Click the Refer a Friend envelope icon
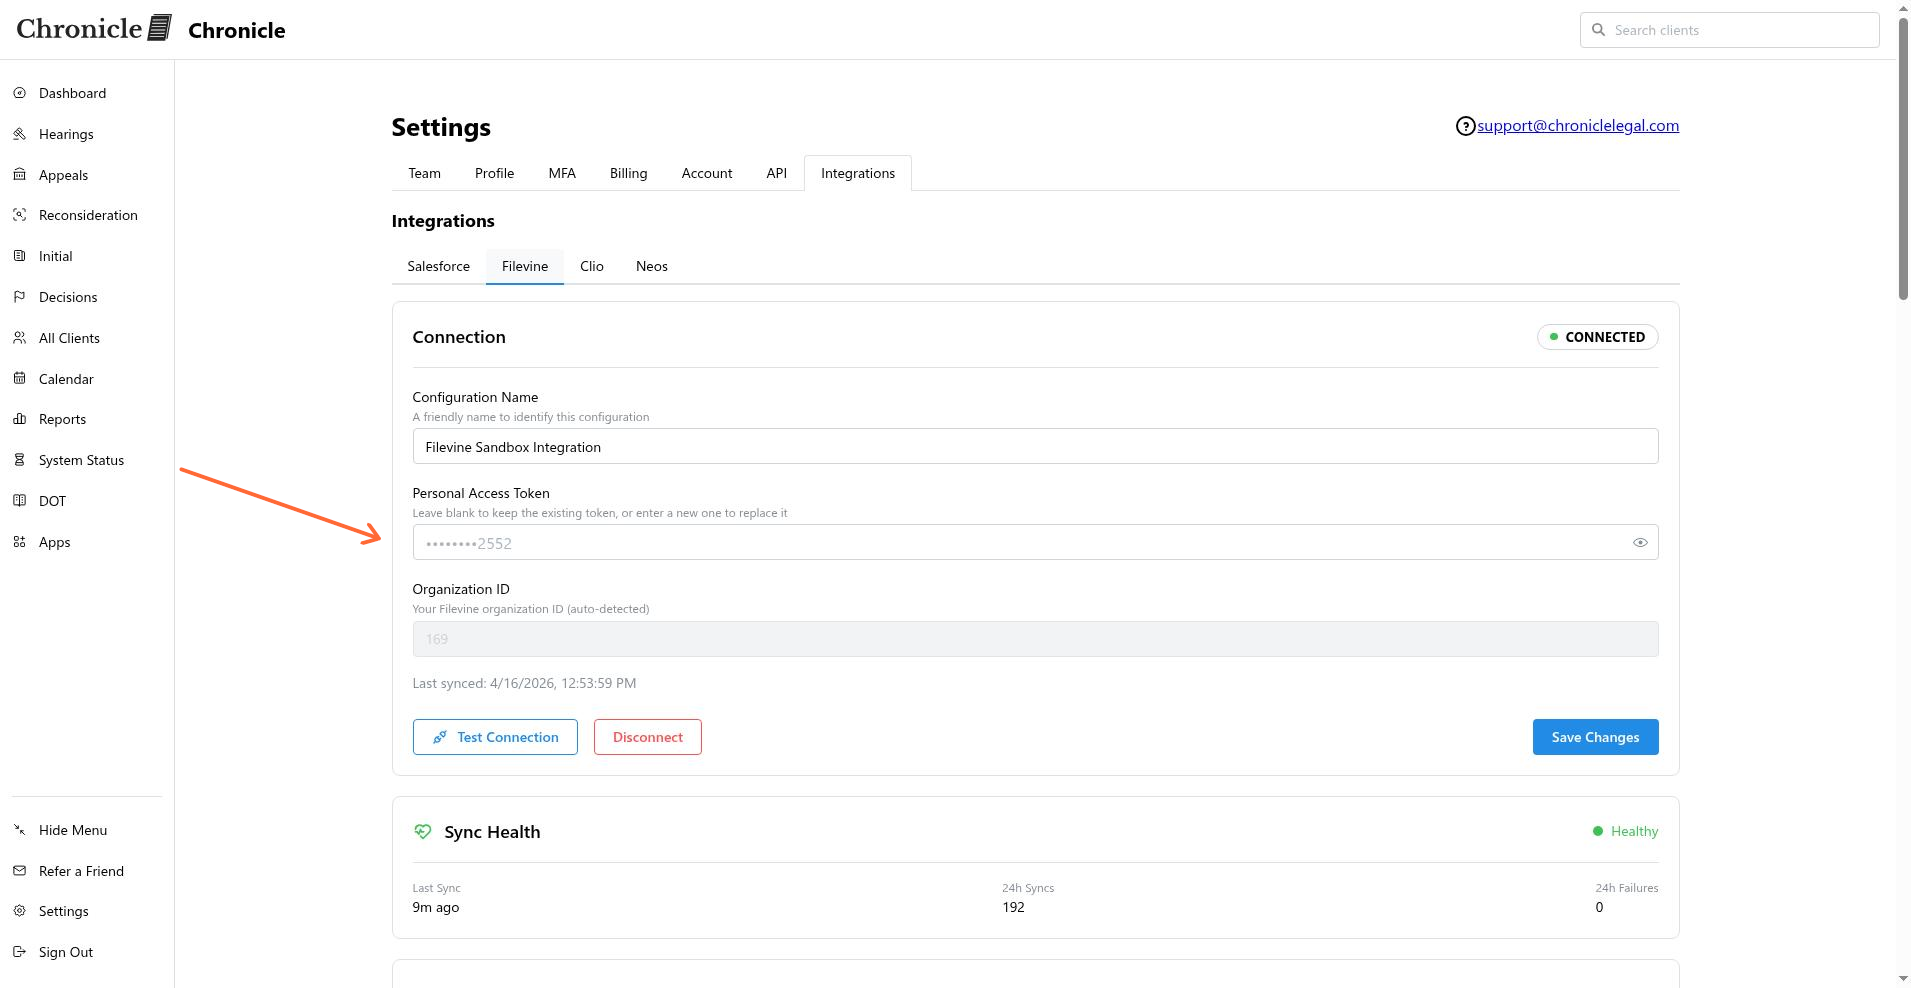Screen dimensions: 1911x988 19,871
